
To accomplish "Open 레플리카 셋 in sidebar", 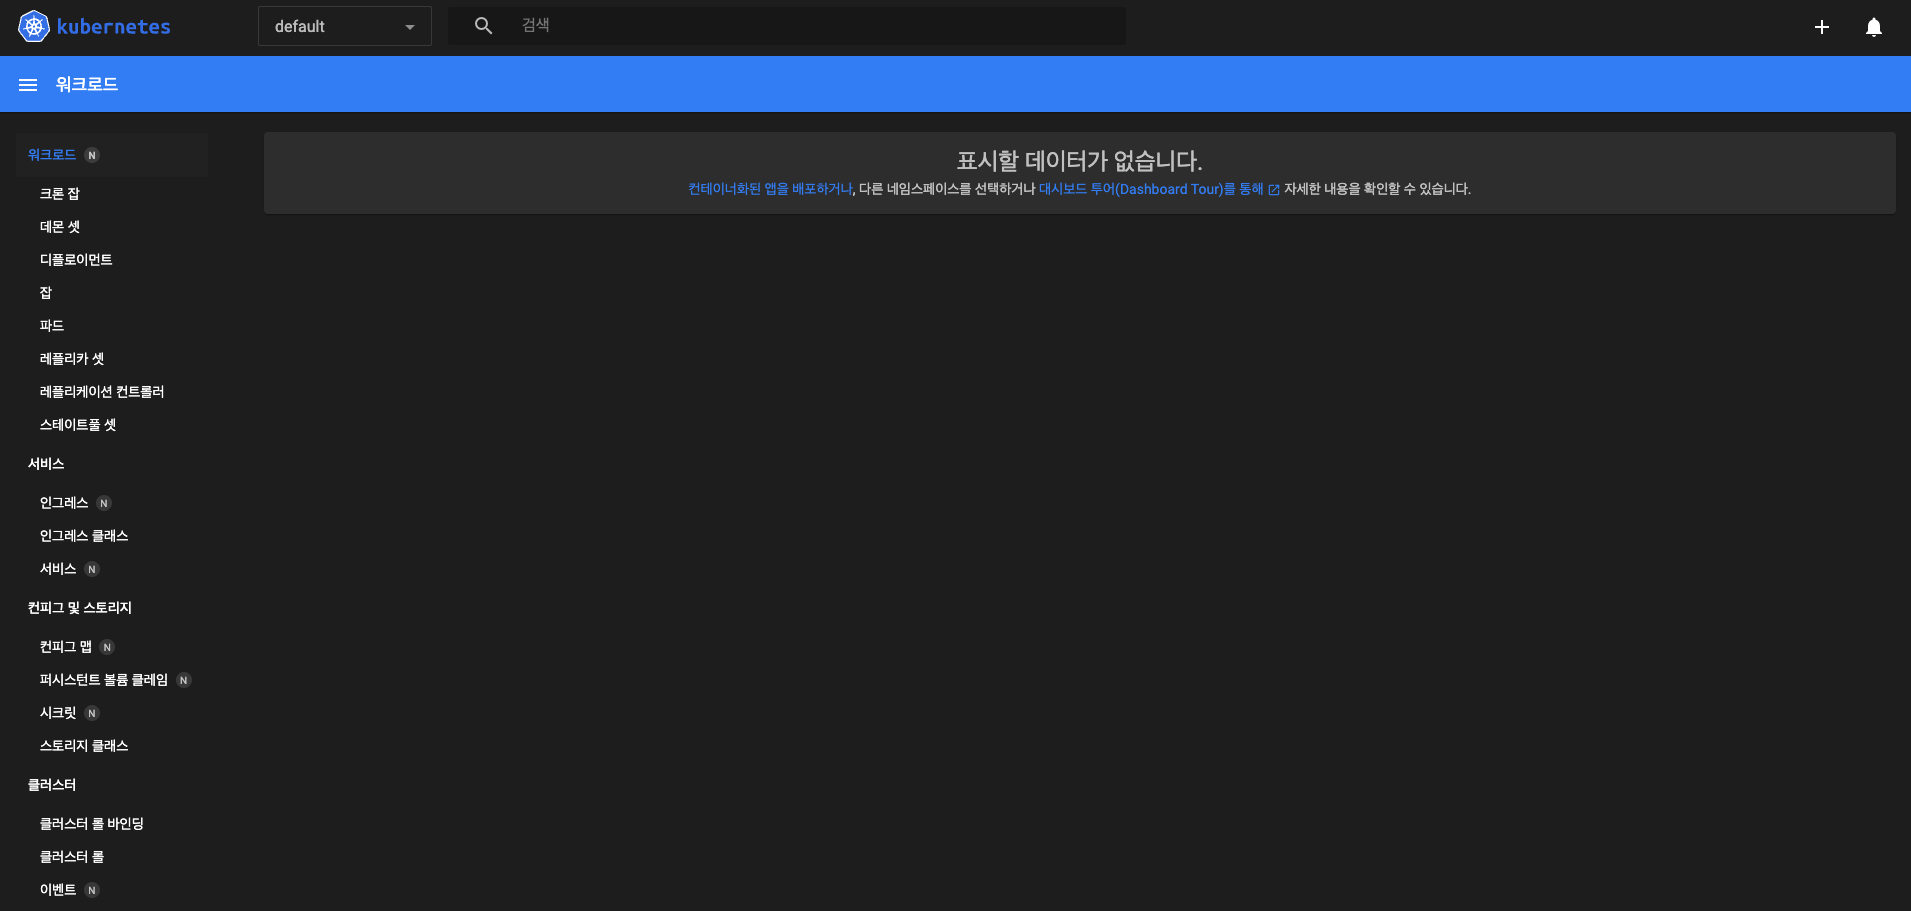I will point(72,359).
